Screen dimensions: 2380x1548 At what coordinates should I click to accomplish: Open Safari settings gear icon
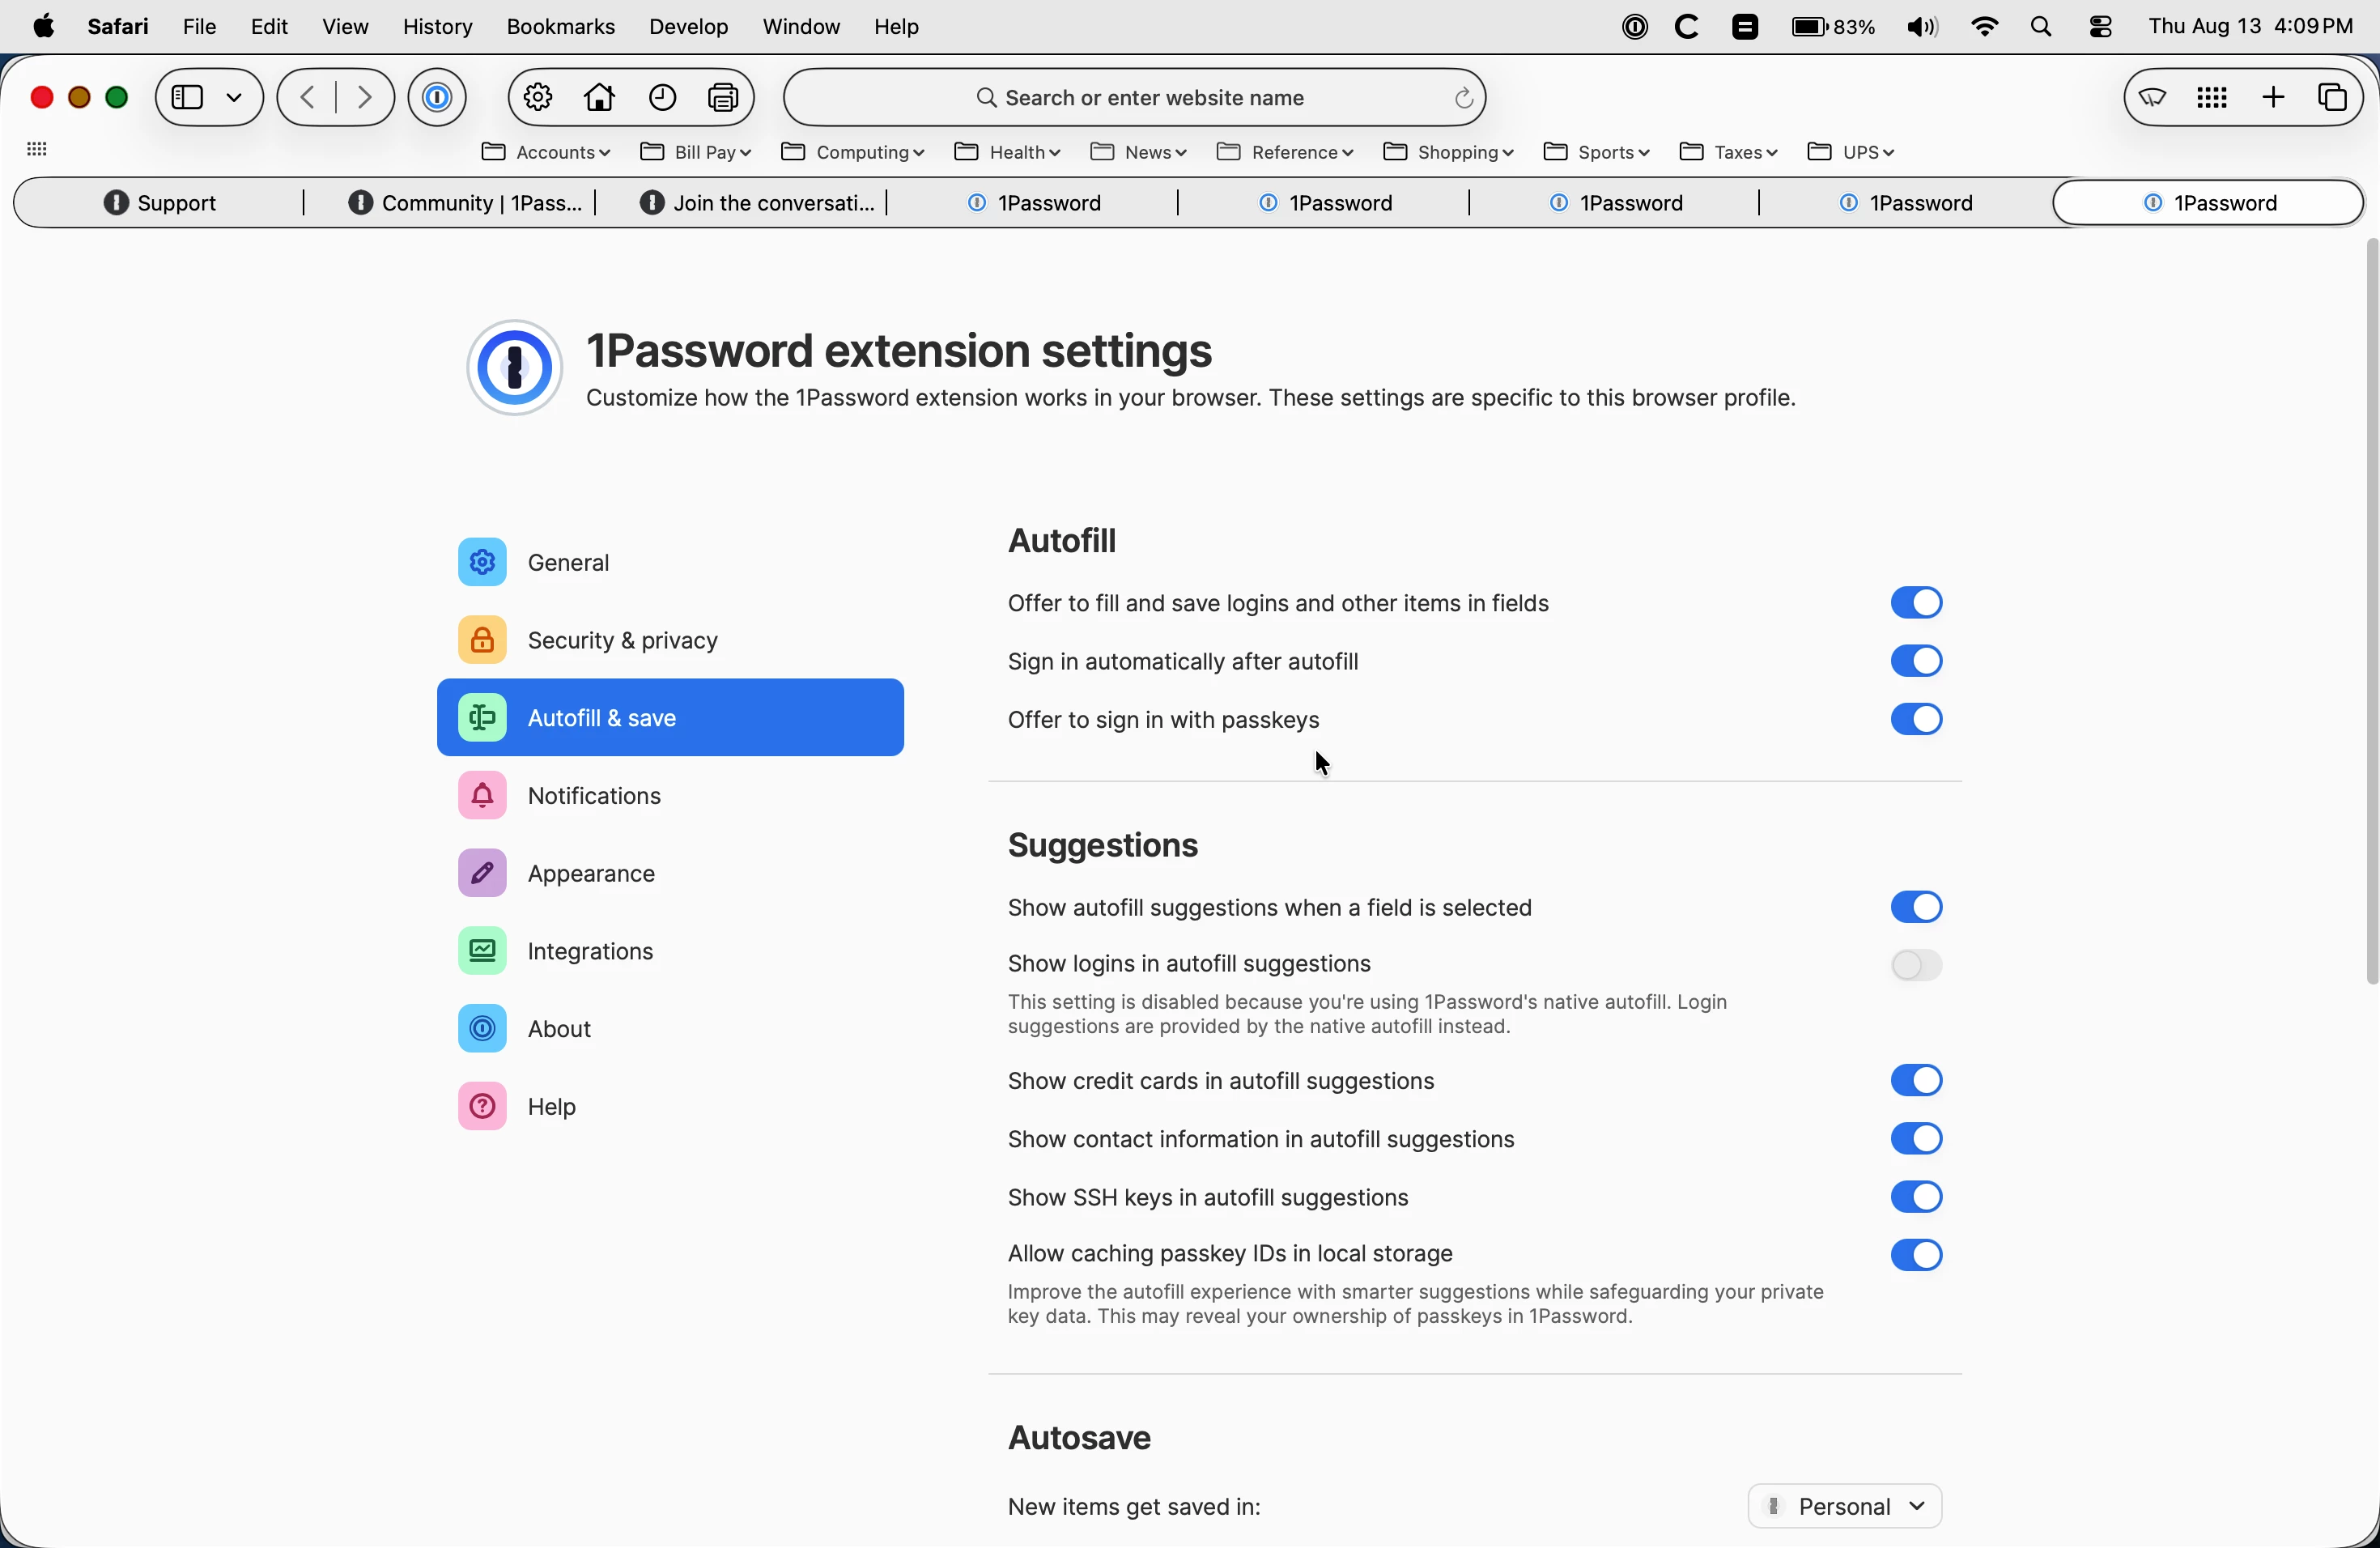point(538,98)
